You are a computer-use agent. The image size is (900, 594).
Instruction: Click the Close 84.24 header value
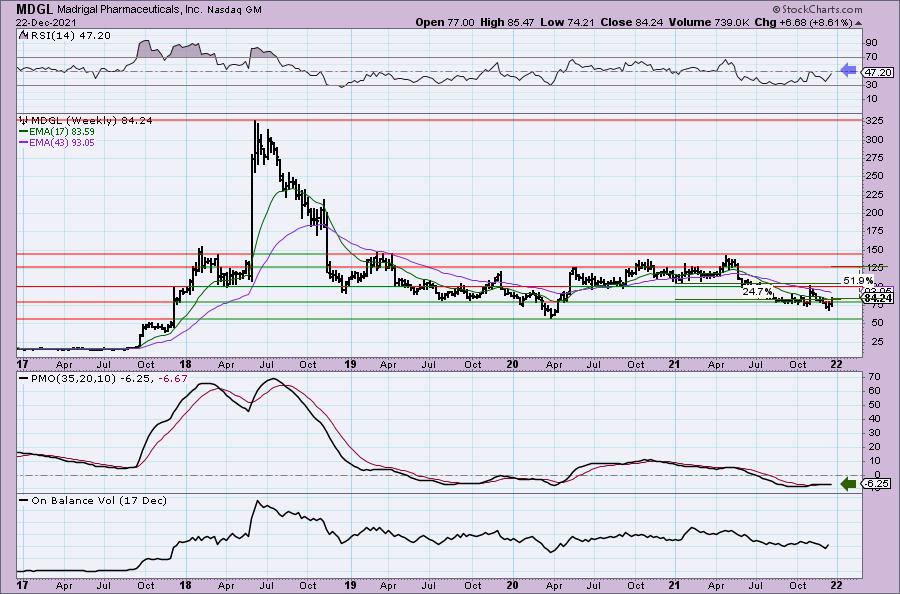point(632,22)
